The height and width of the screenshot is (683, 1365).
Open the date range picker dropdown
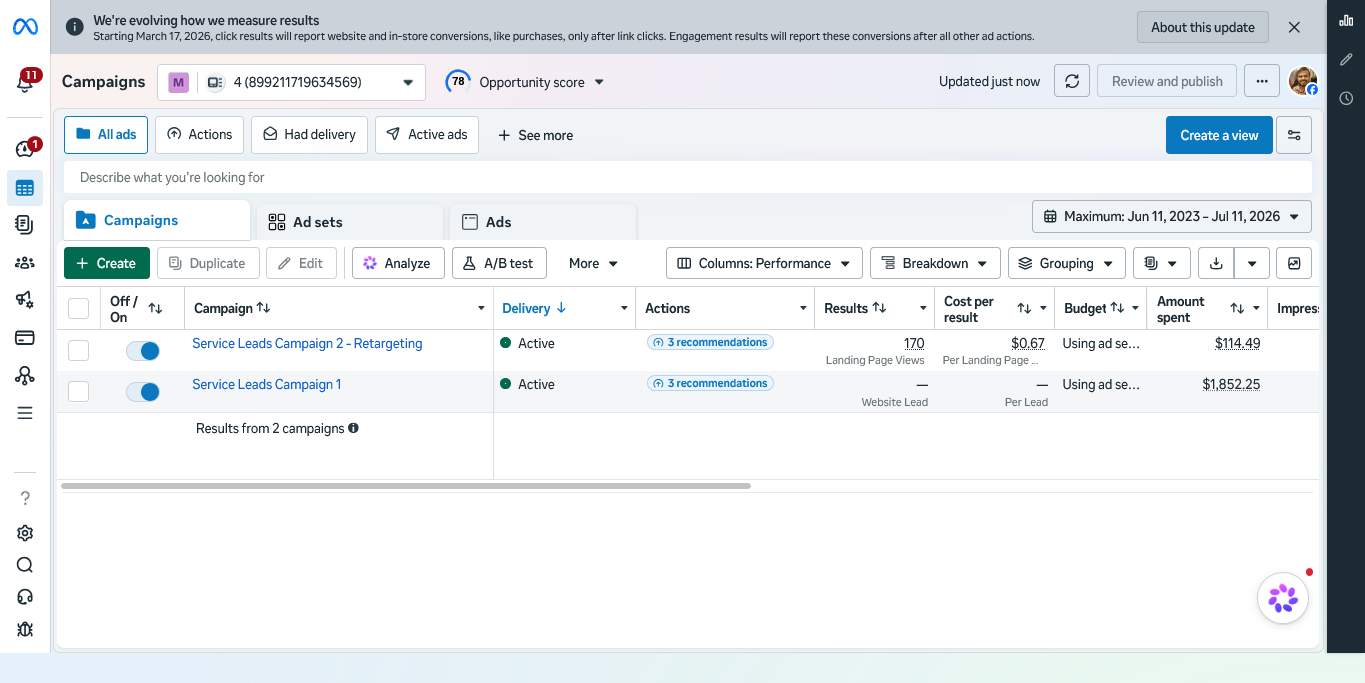[x=1172, y=216]
